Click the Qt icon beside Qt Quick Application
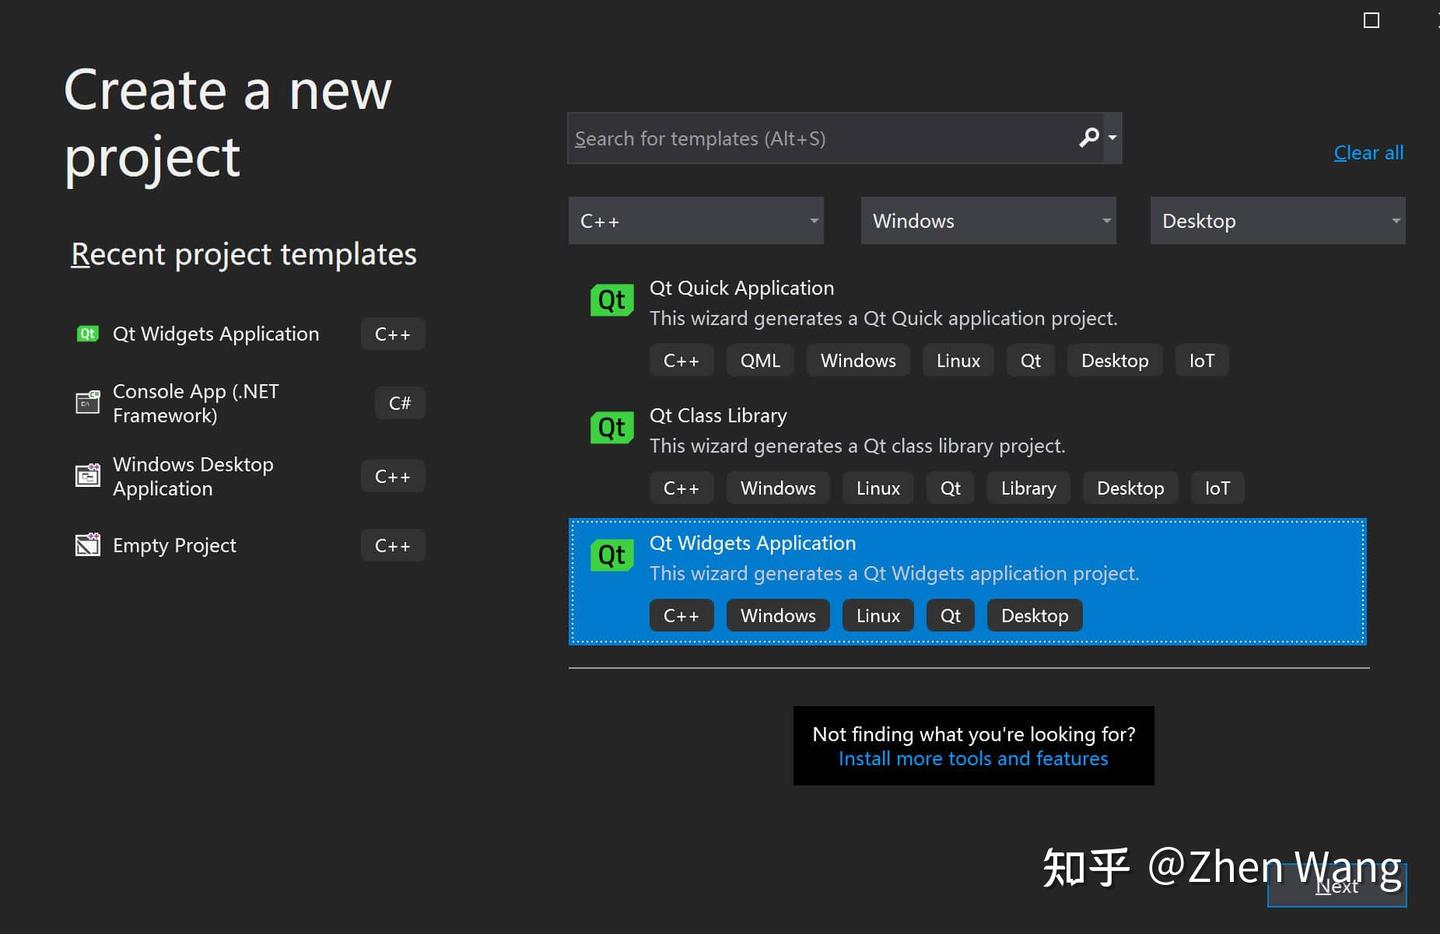This screenshot has width=1440, height=934. [x=611, y=300]
